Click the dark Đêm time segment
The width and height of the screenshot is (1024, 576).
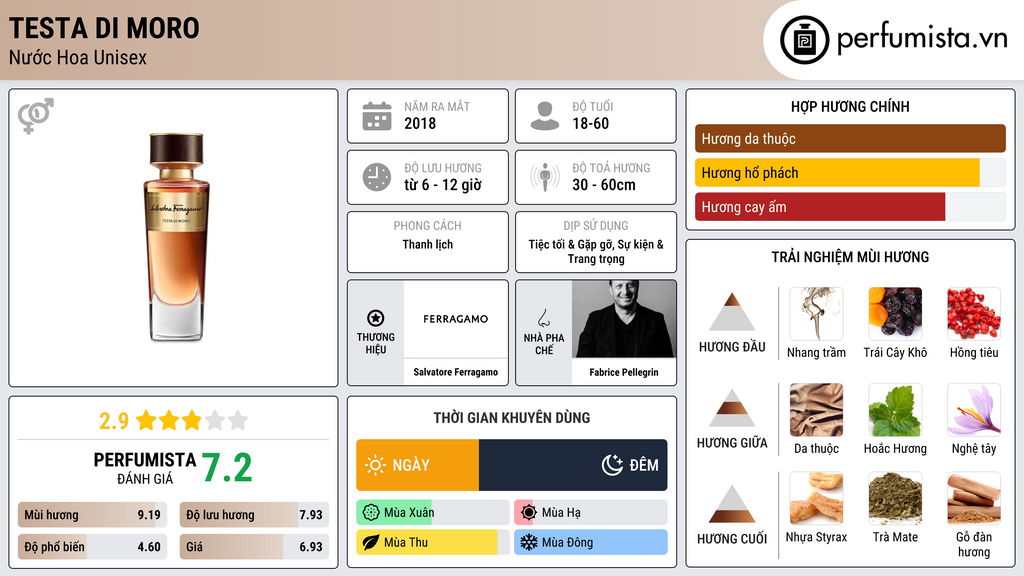pyautogui.click(x=573, y=465)
